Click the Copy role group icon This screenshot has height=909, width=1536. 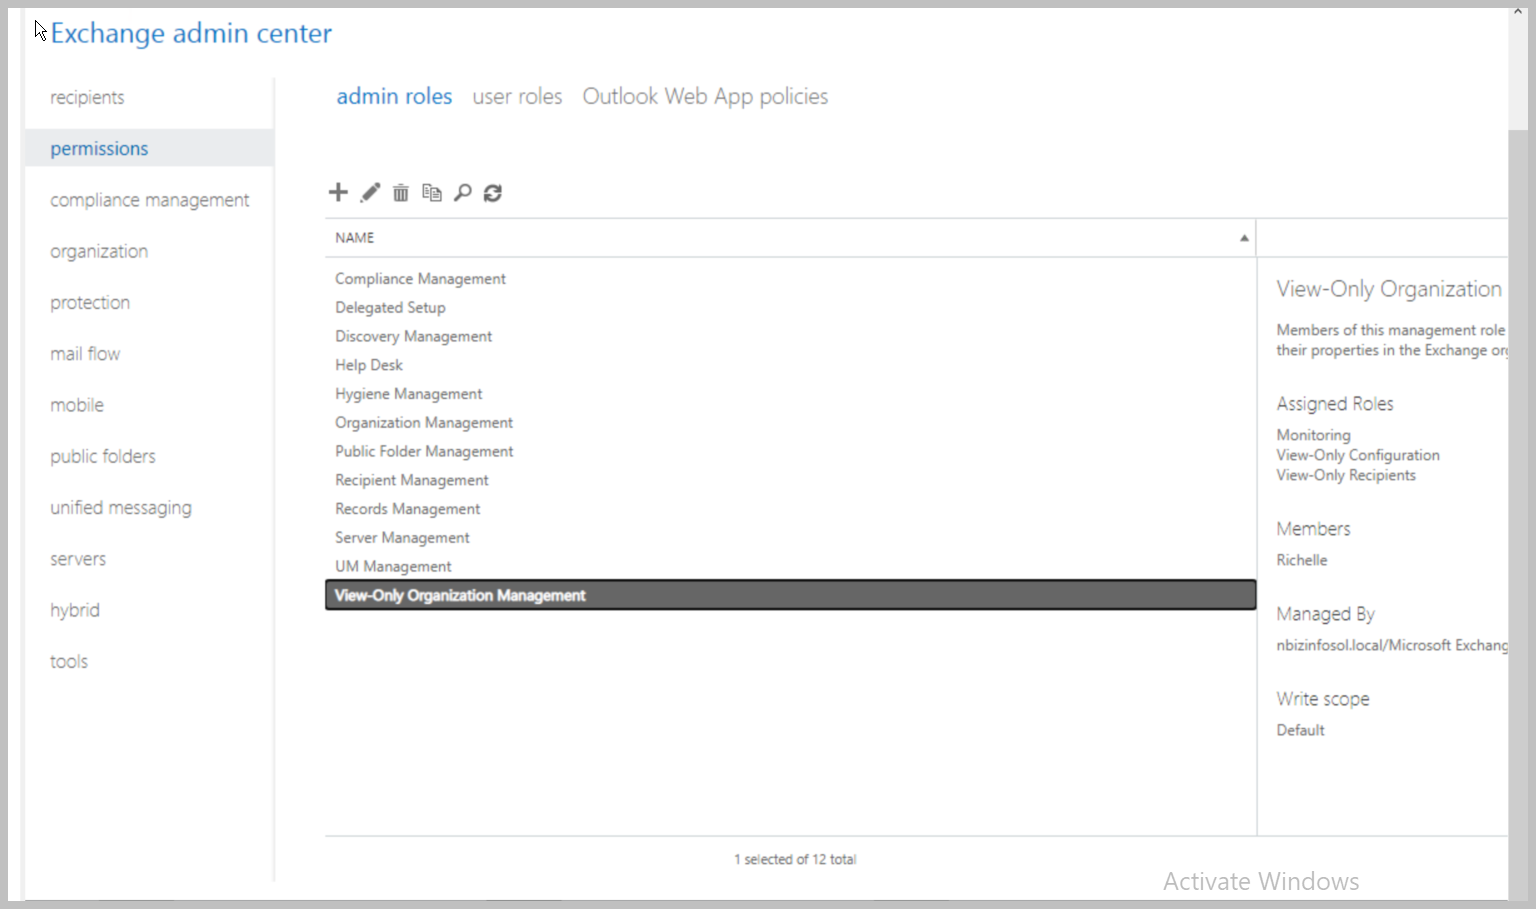pyautogui.click(x=432, y=192)
